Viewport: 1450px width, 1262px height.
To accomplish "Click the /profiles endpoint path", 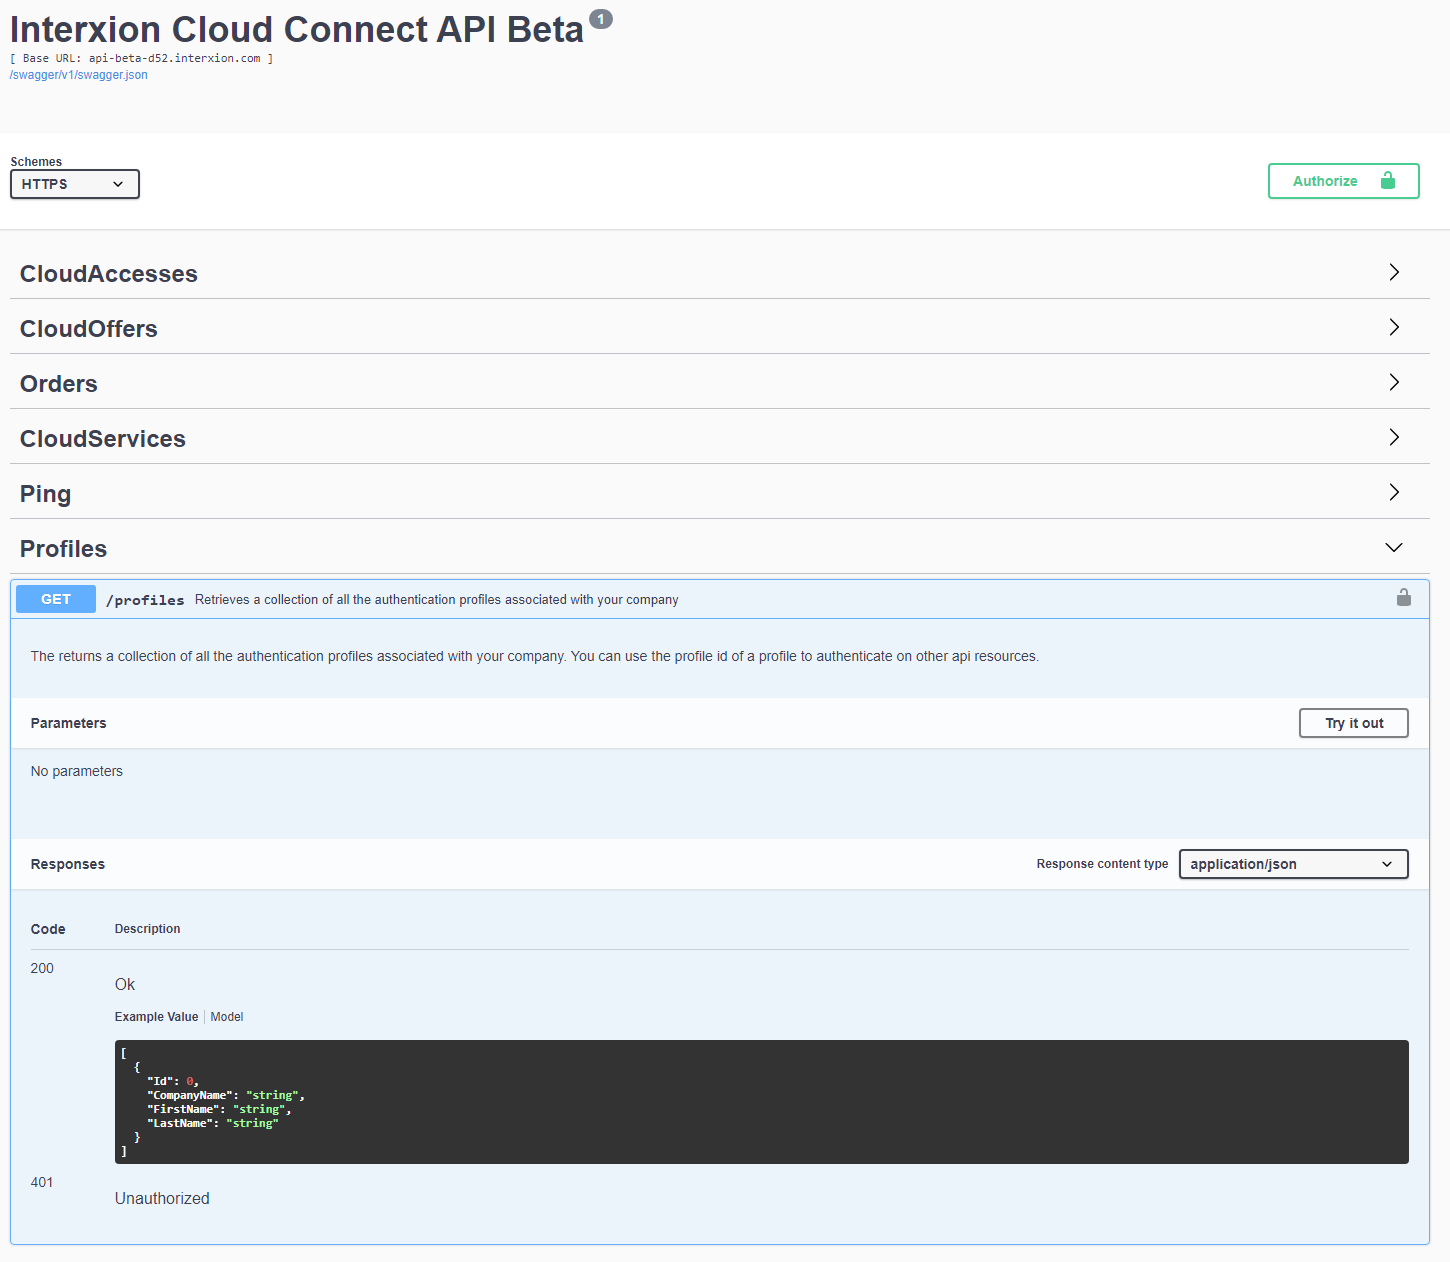I will (x=145, y=600).
